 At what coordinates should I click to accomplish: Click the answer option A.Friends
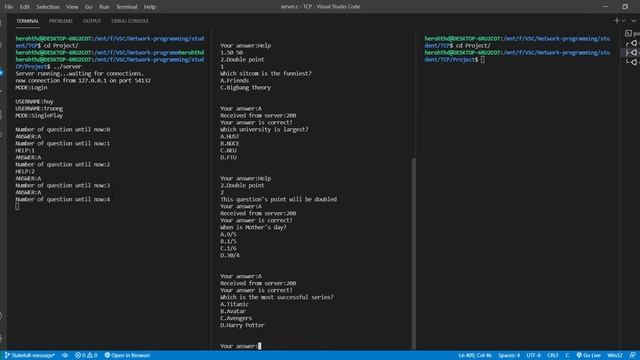(234, 80)
